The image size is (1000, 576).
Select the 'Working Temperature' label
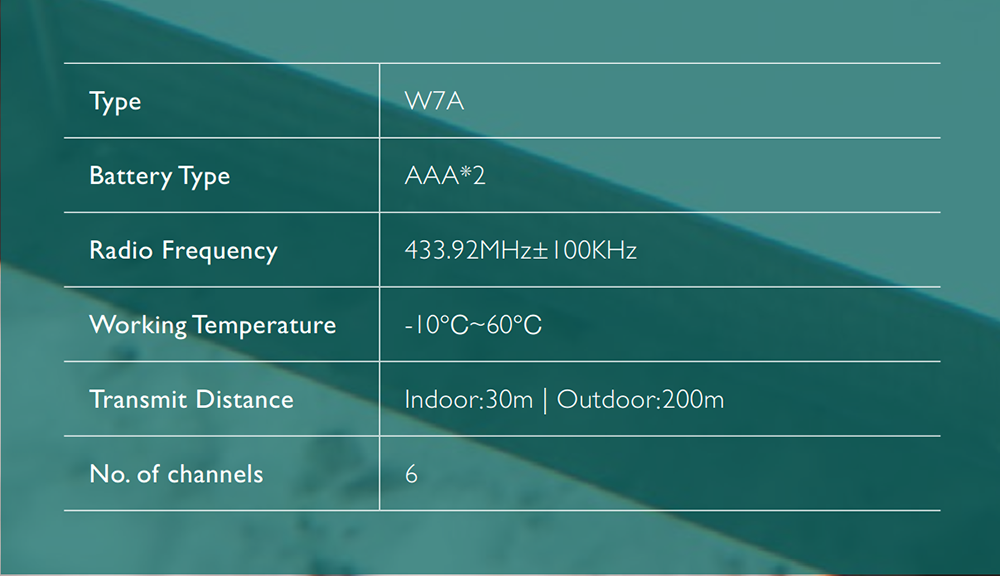(x=212, y=325)
